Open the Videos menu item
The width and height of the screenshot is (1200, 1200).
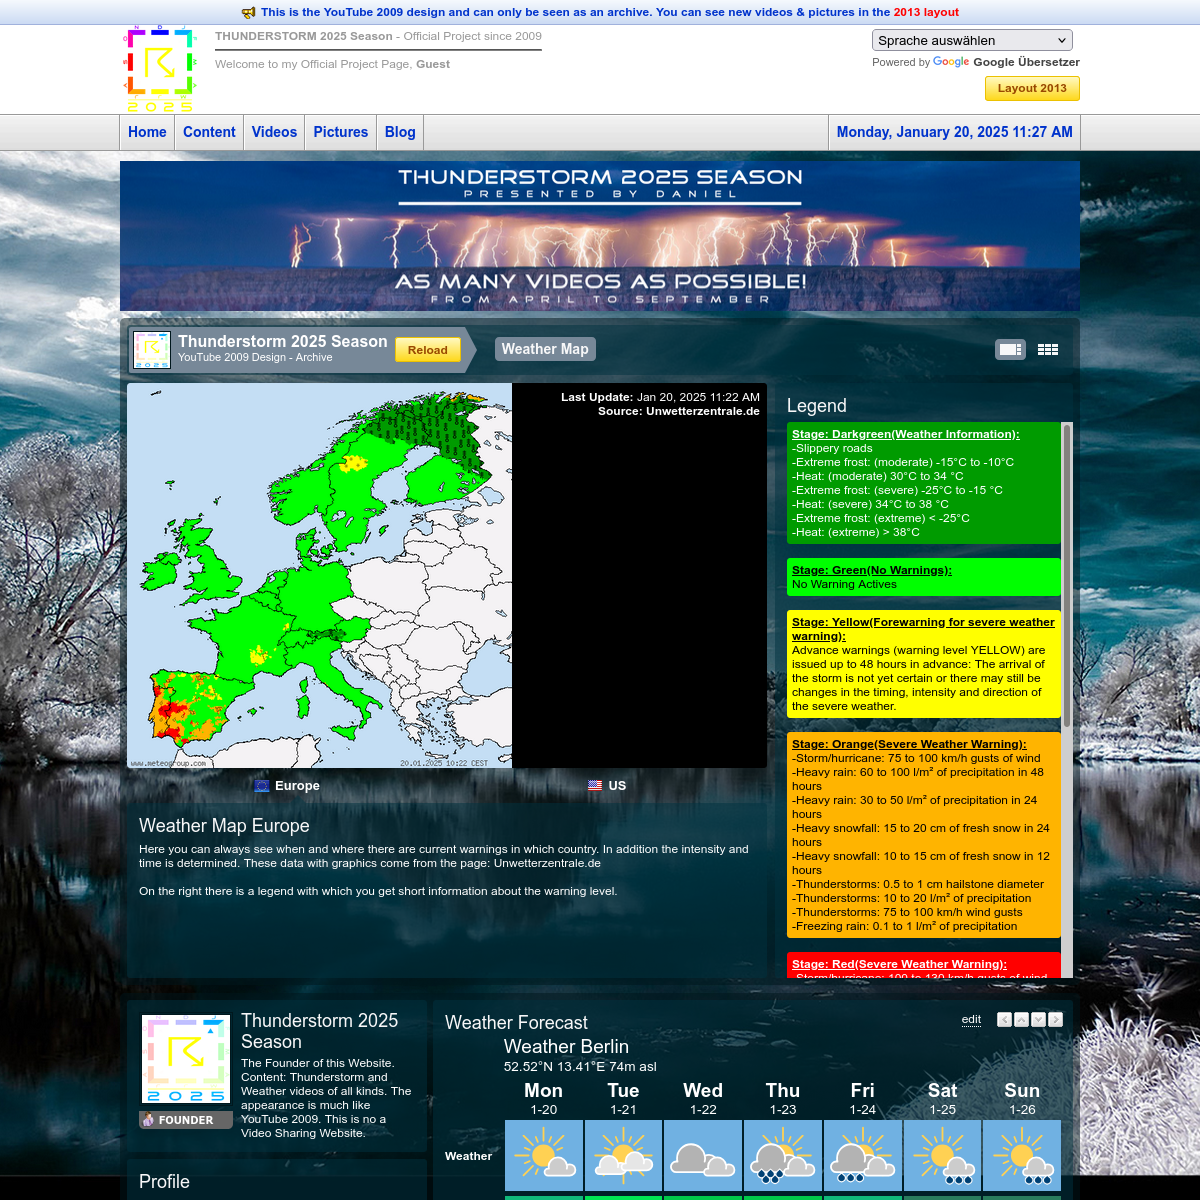point(274,132)
